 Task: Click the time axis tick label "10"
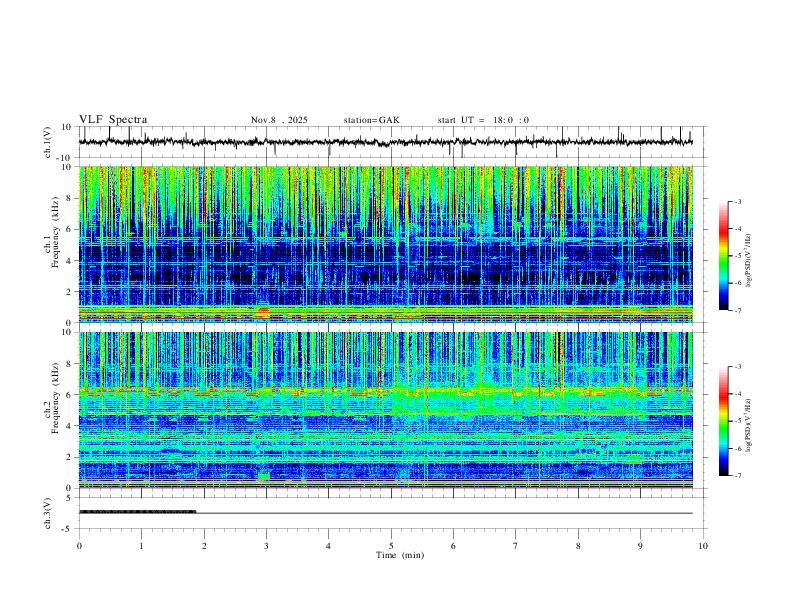pyautogui.click(x=703, y=546)
